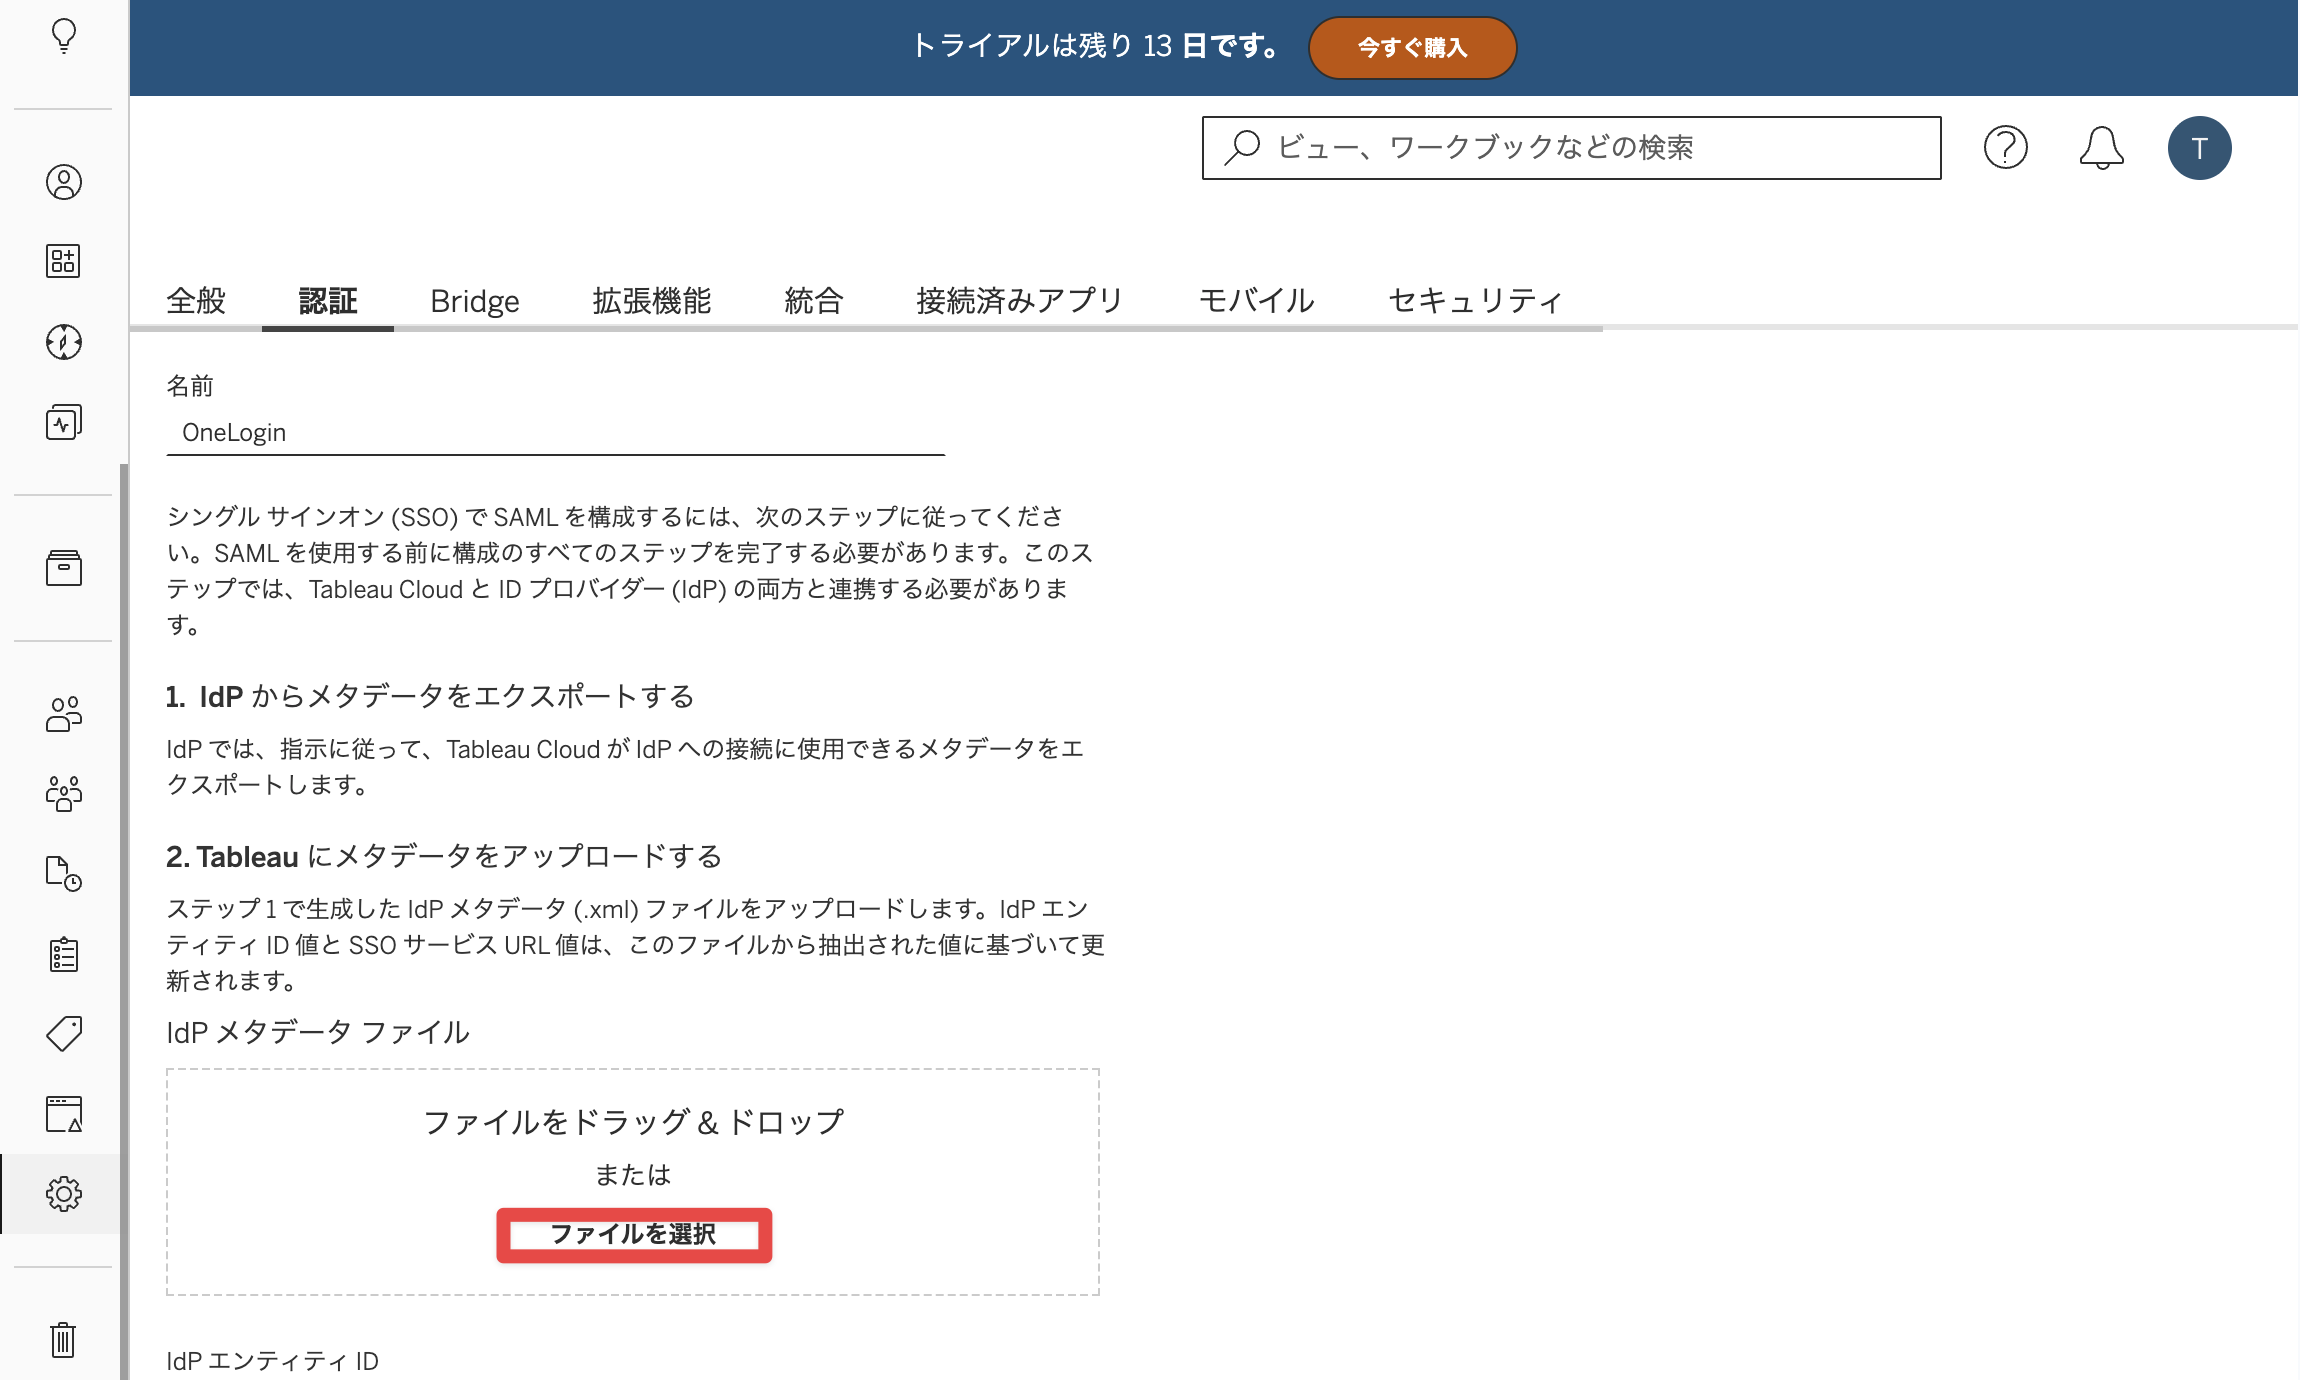Open the personal space user icon
This screenshot has width=2300, height=1380.
pos(64,182)
